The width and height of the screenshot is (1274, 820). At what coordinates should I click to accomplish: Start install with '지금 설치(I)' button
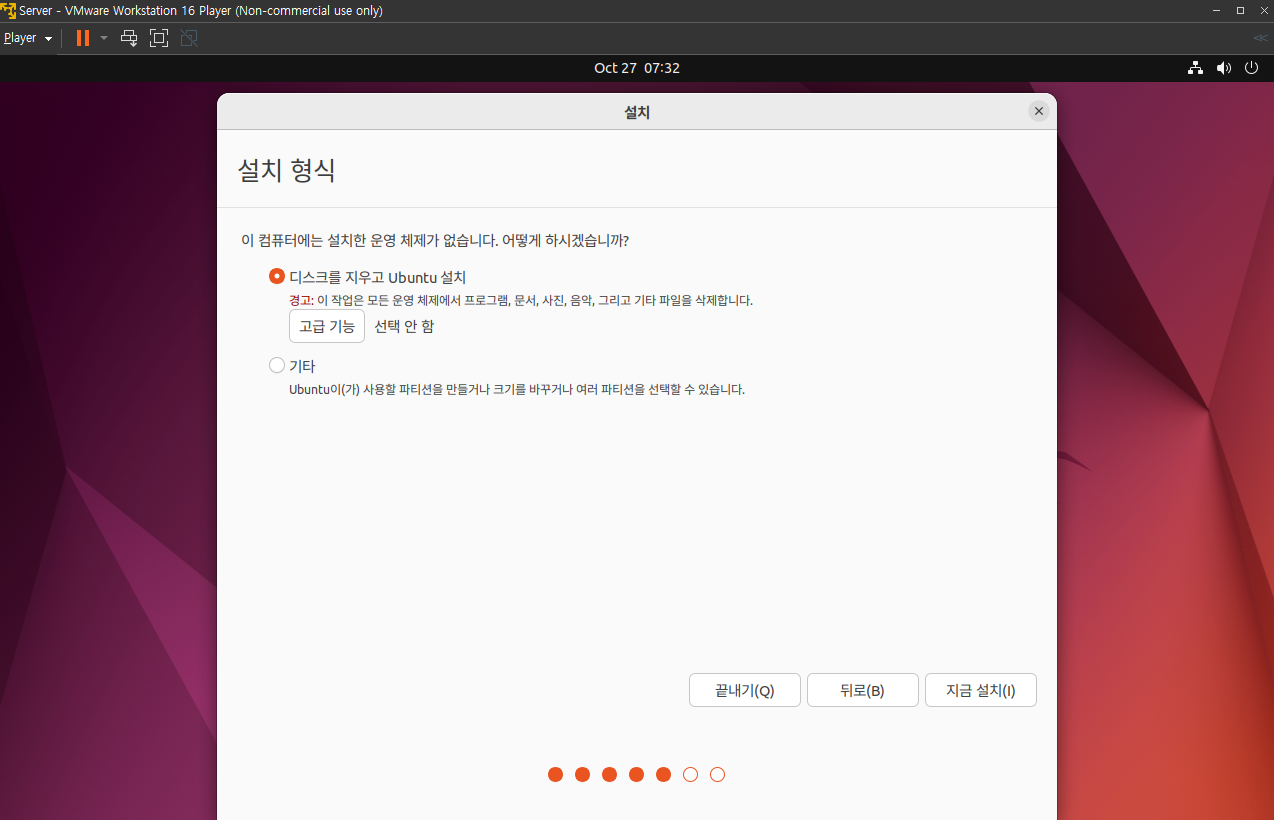pyautogui.click(x=981, y=690)
